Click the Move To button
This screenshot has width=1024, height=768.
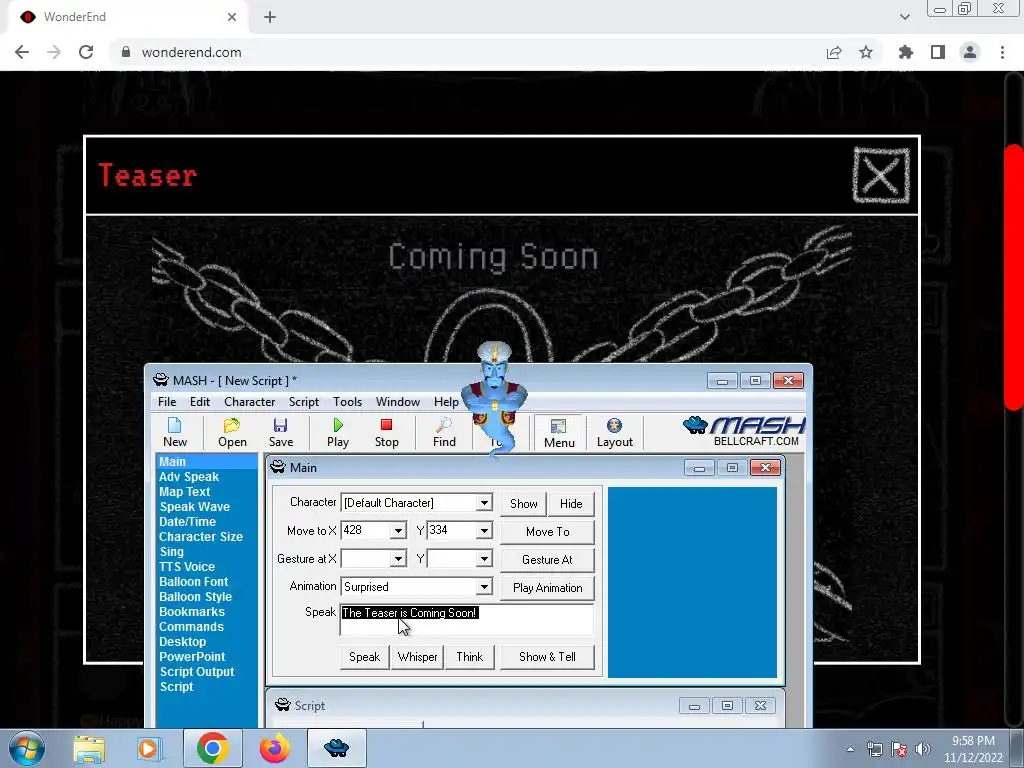tap(547, 532)
